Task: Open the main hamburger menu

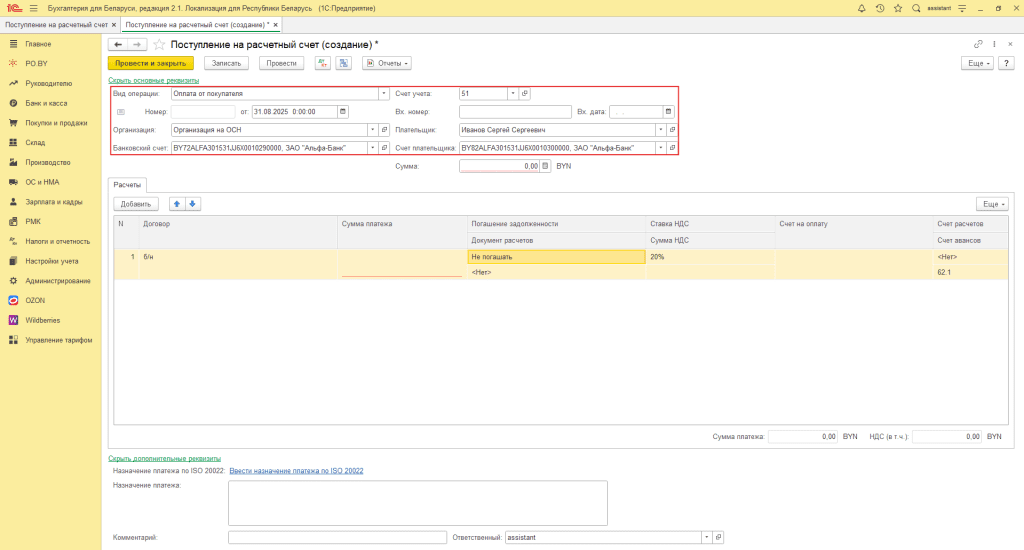Action: [x=33, y=8]
